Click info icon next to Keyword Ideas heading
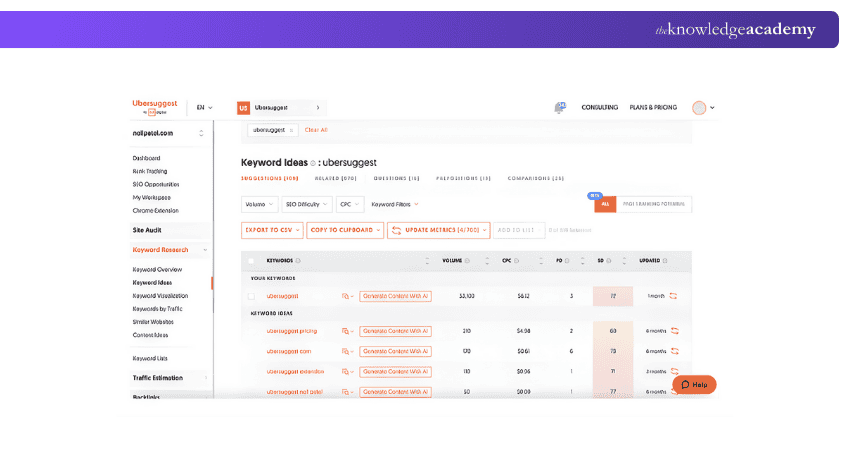 [x=313, y=163]
